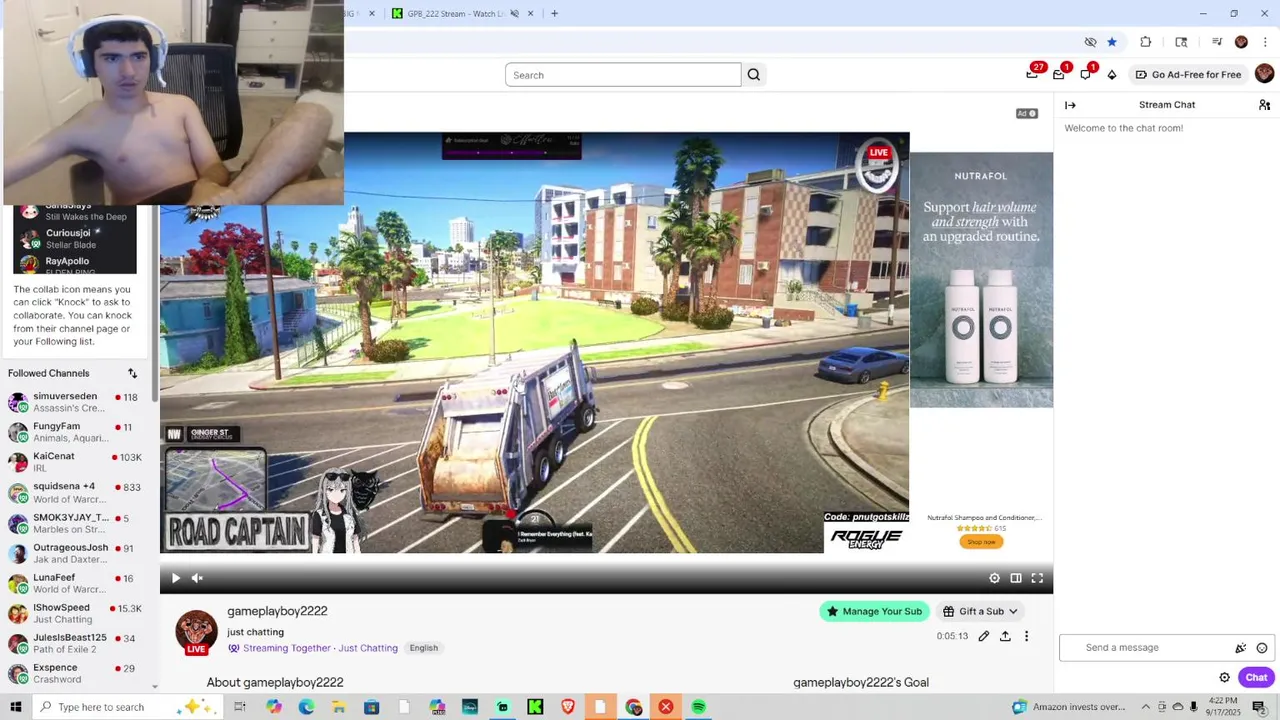Click the purple Chat send button

(1256, 678)
